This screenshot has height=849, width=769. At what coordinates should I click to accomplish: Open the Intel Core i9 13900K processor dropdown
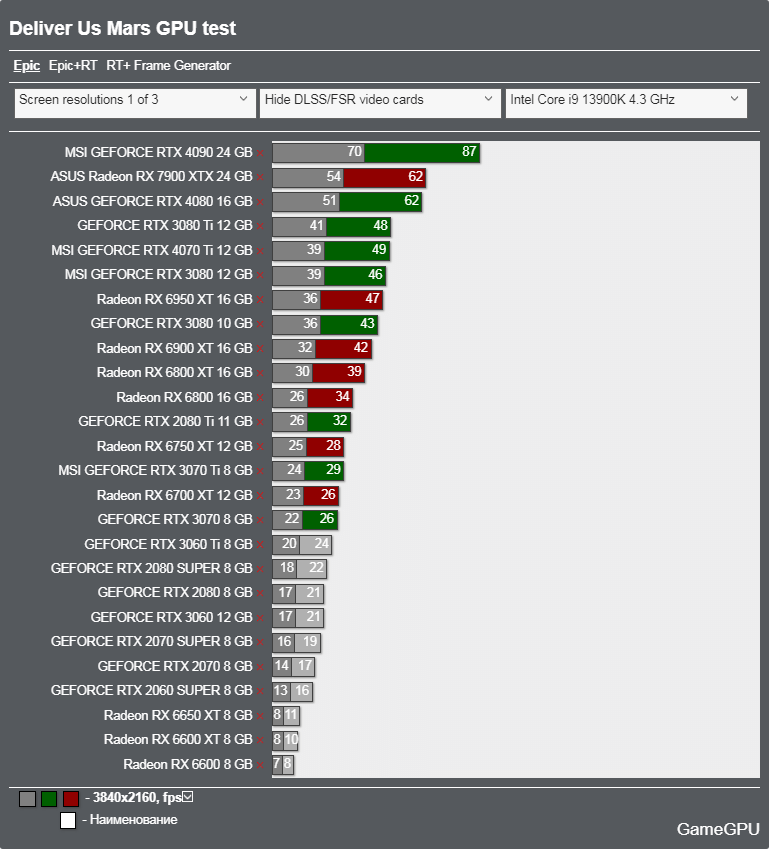click(626, 103)
